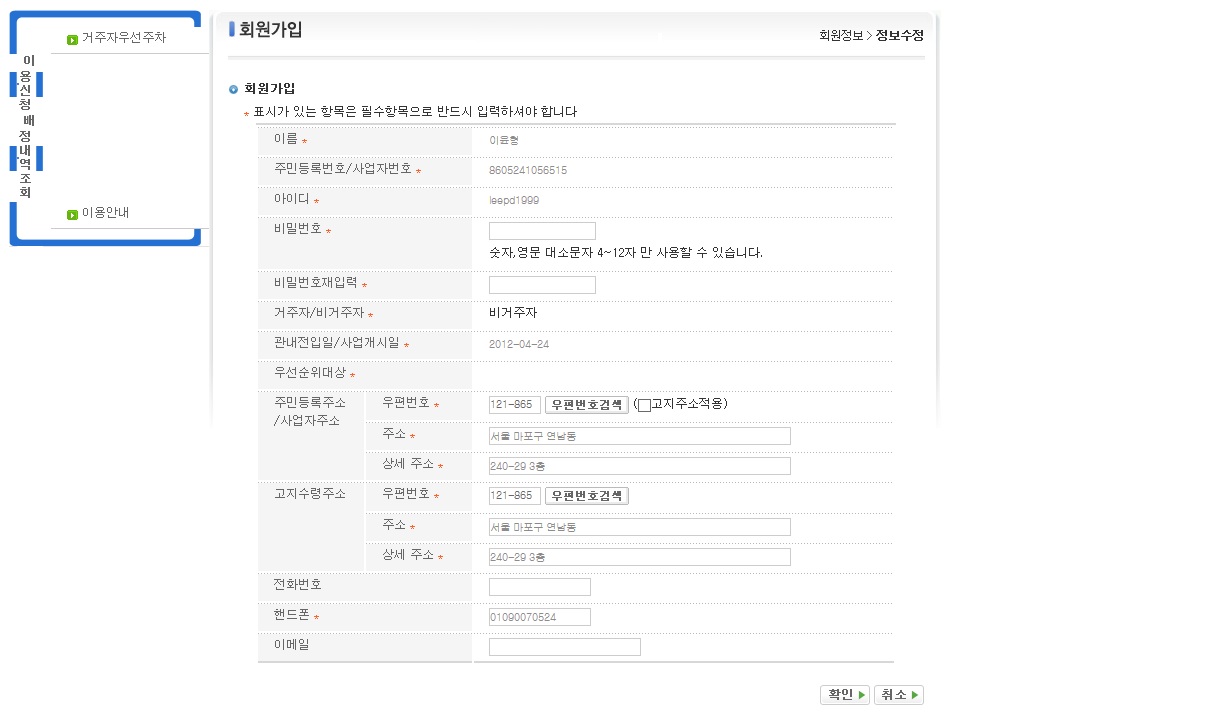Screen dimensions: 1218x726
Task: Focus the 비밀번호 password field
Action: pos(542,231)
